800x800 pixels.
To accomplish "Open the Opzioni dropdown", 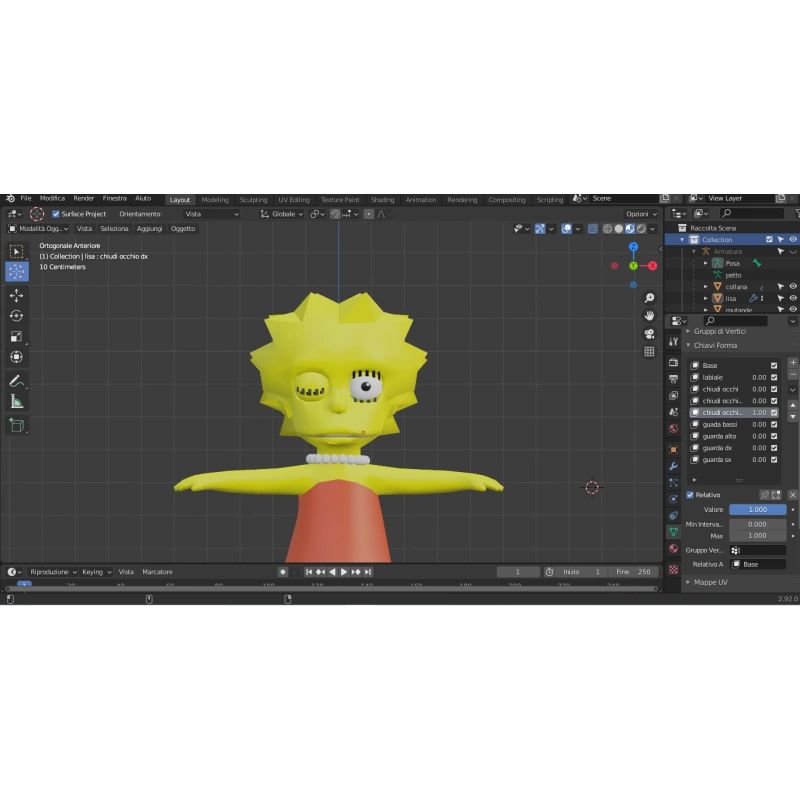I will [x=641, y=214].
